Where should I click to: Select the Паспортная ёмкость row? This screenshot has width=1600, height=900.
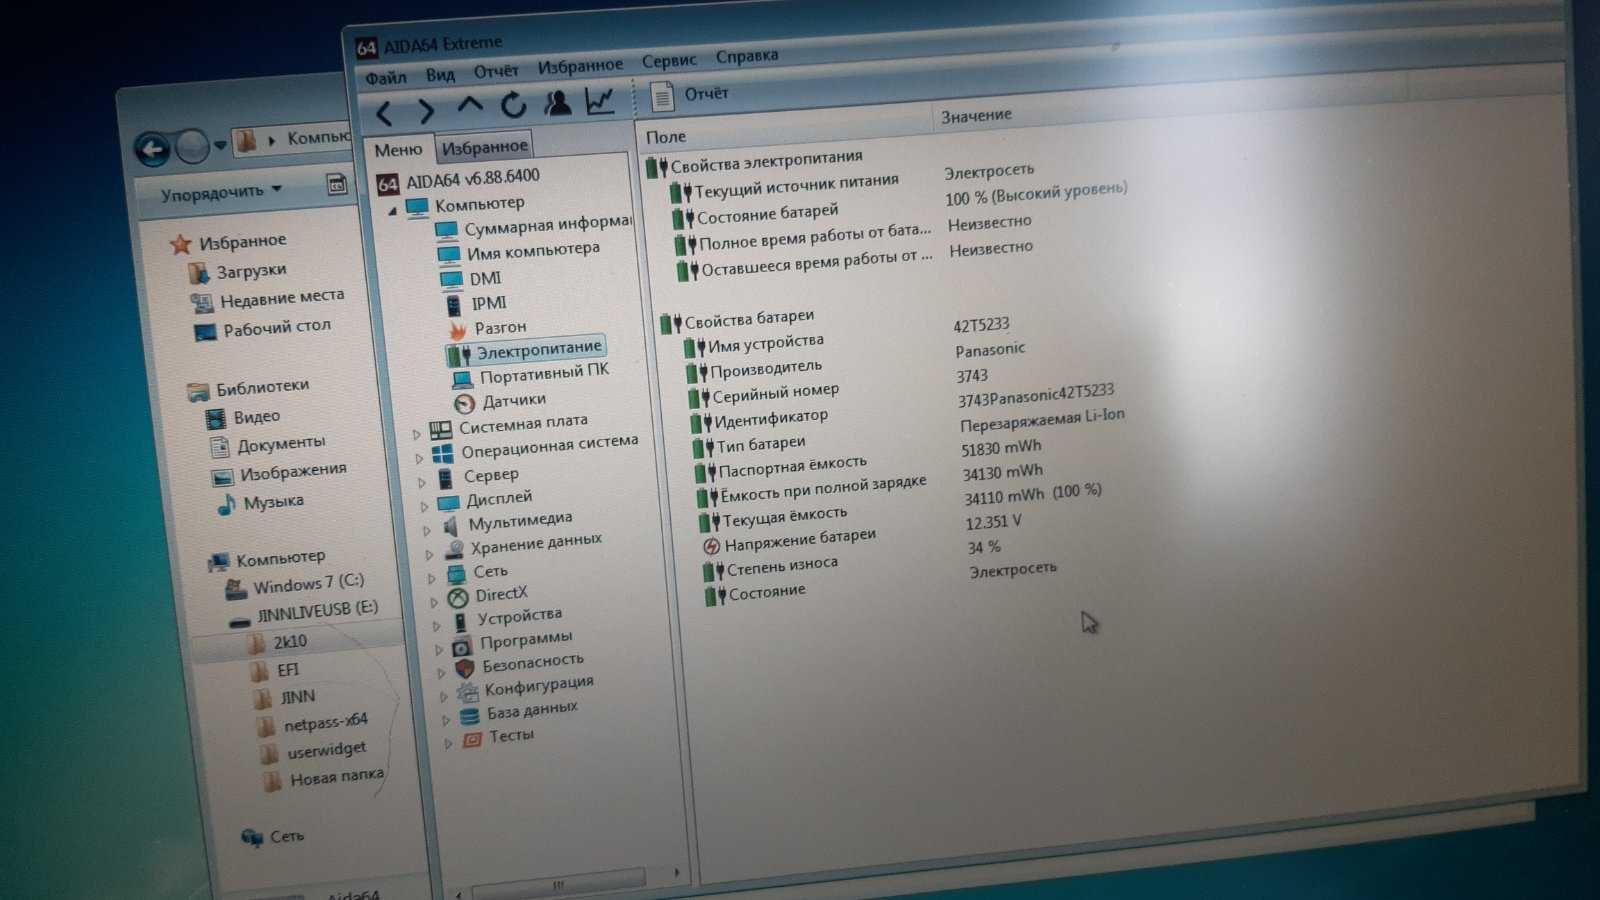click(x=782, y=467)
